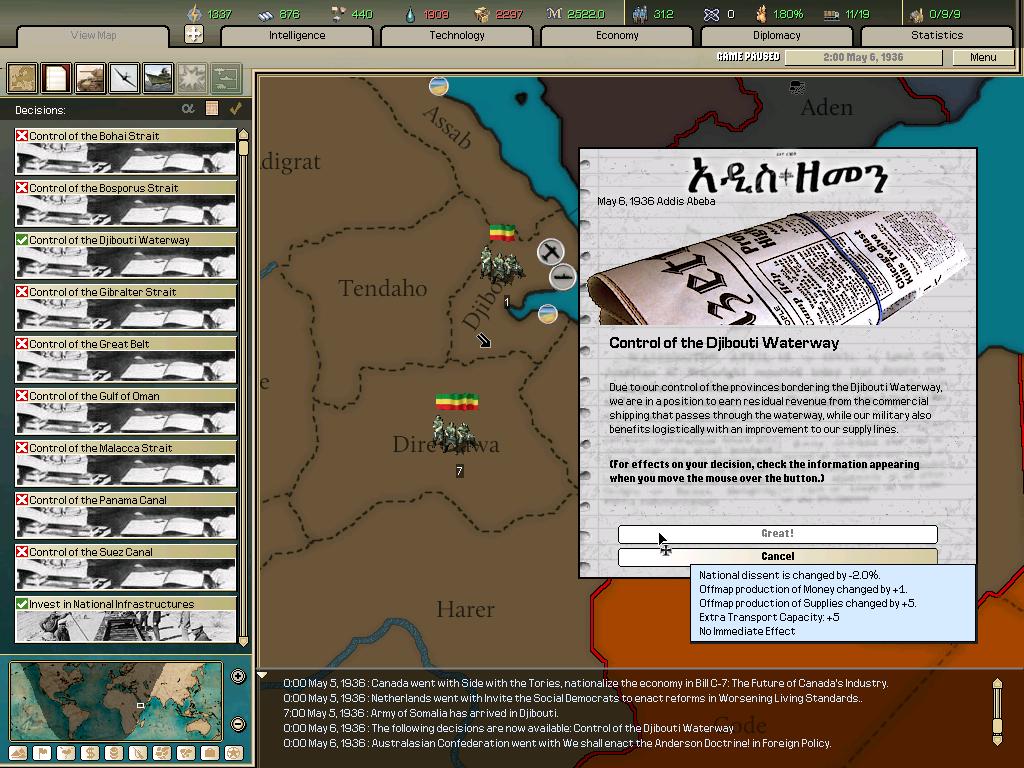Toggle the decisions calendar sort icon
This screenshot has height=768, width=1024.
click(x=212, y=108)
